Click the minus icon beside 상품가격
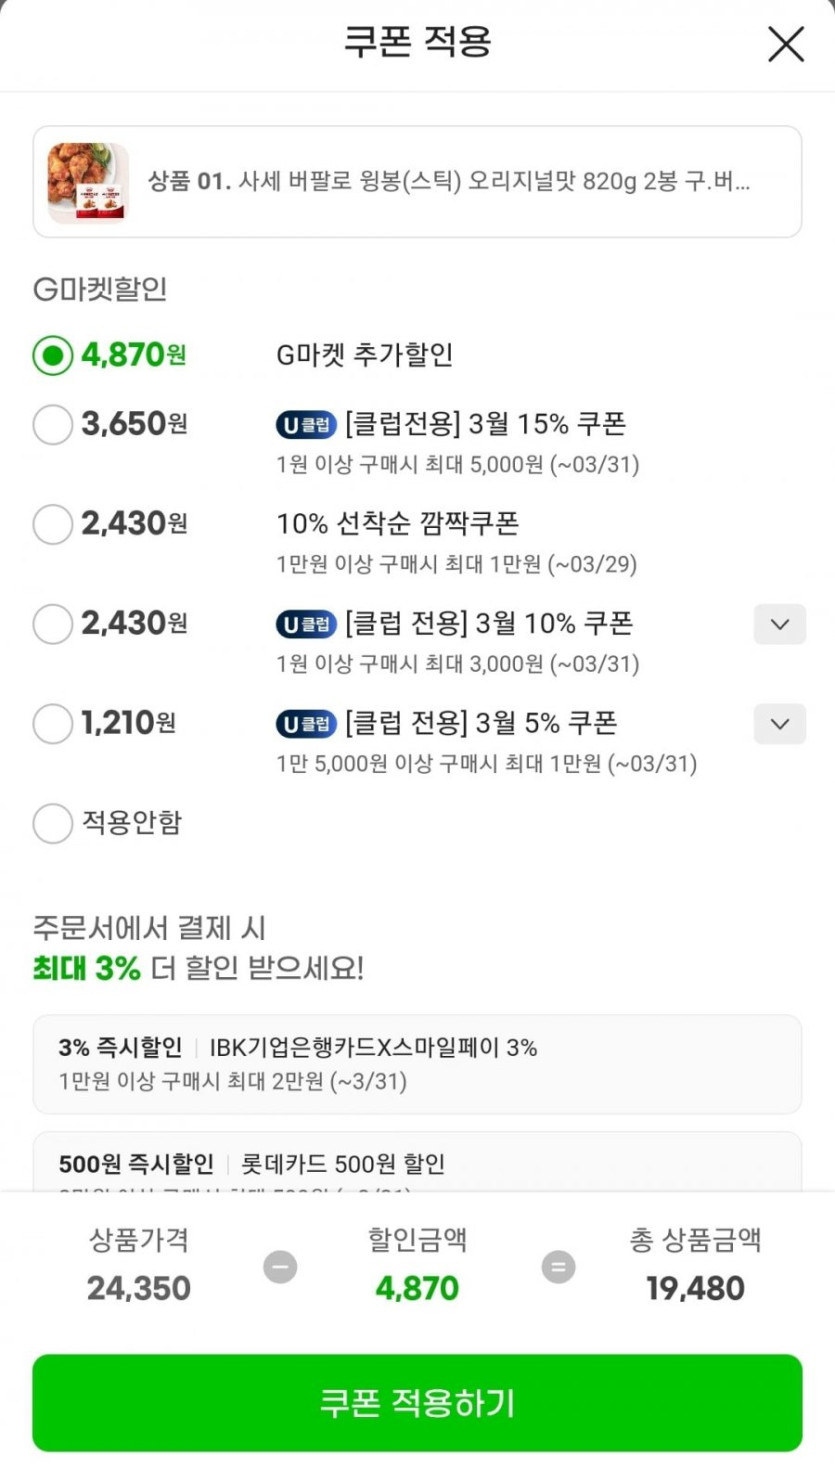 coord(280,1267)
